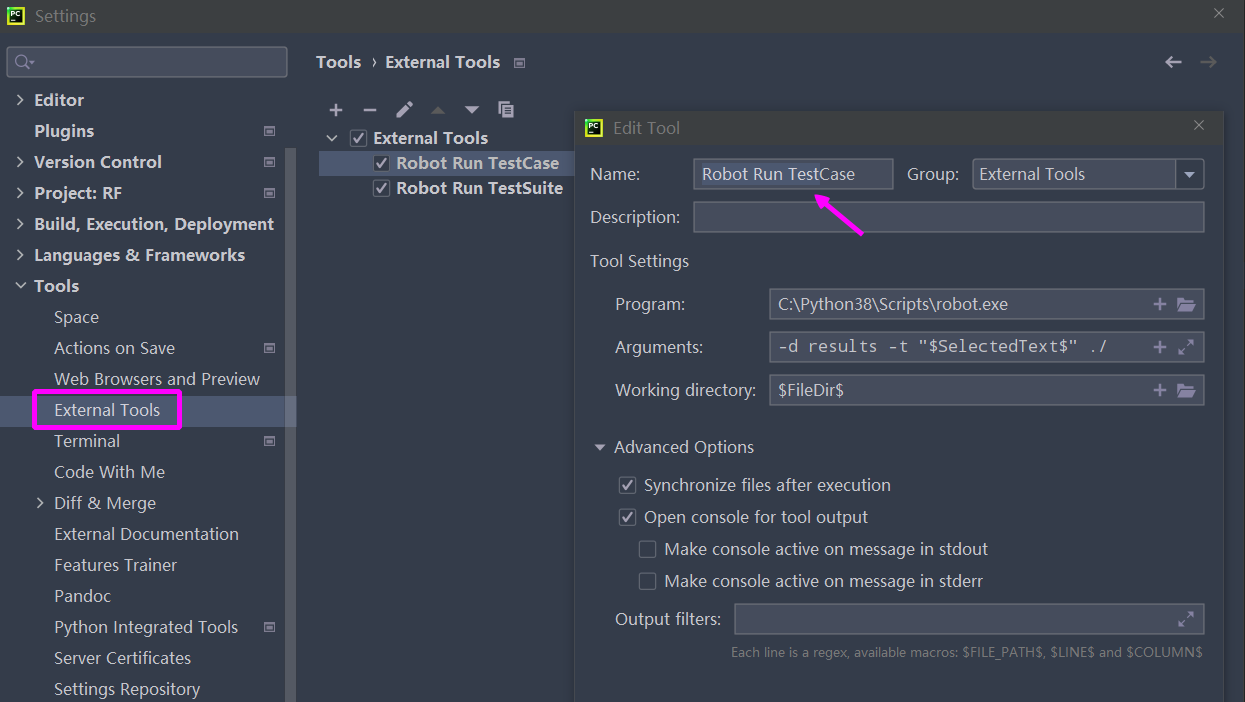Expand the Arguments field with the diagonal-arrows icon

tap(1186, 346)
